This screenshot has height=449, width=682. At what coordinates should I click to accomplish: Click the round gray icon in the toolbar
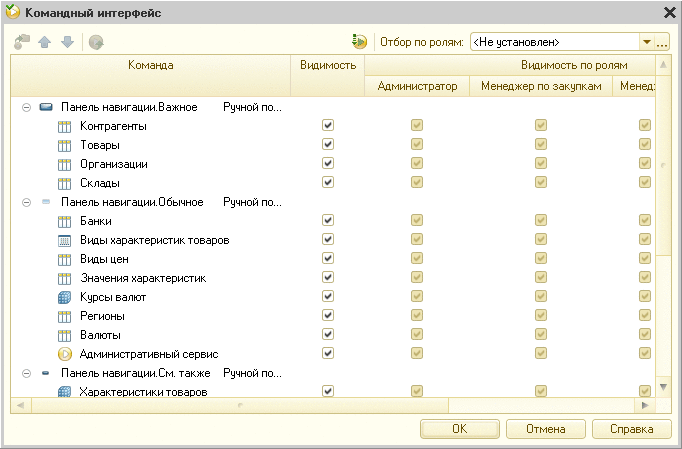click(x=96, y=42)
